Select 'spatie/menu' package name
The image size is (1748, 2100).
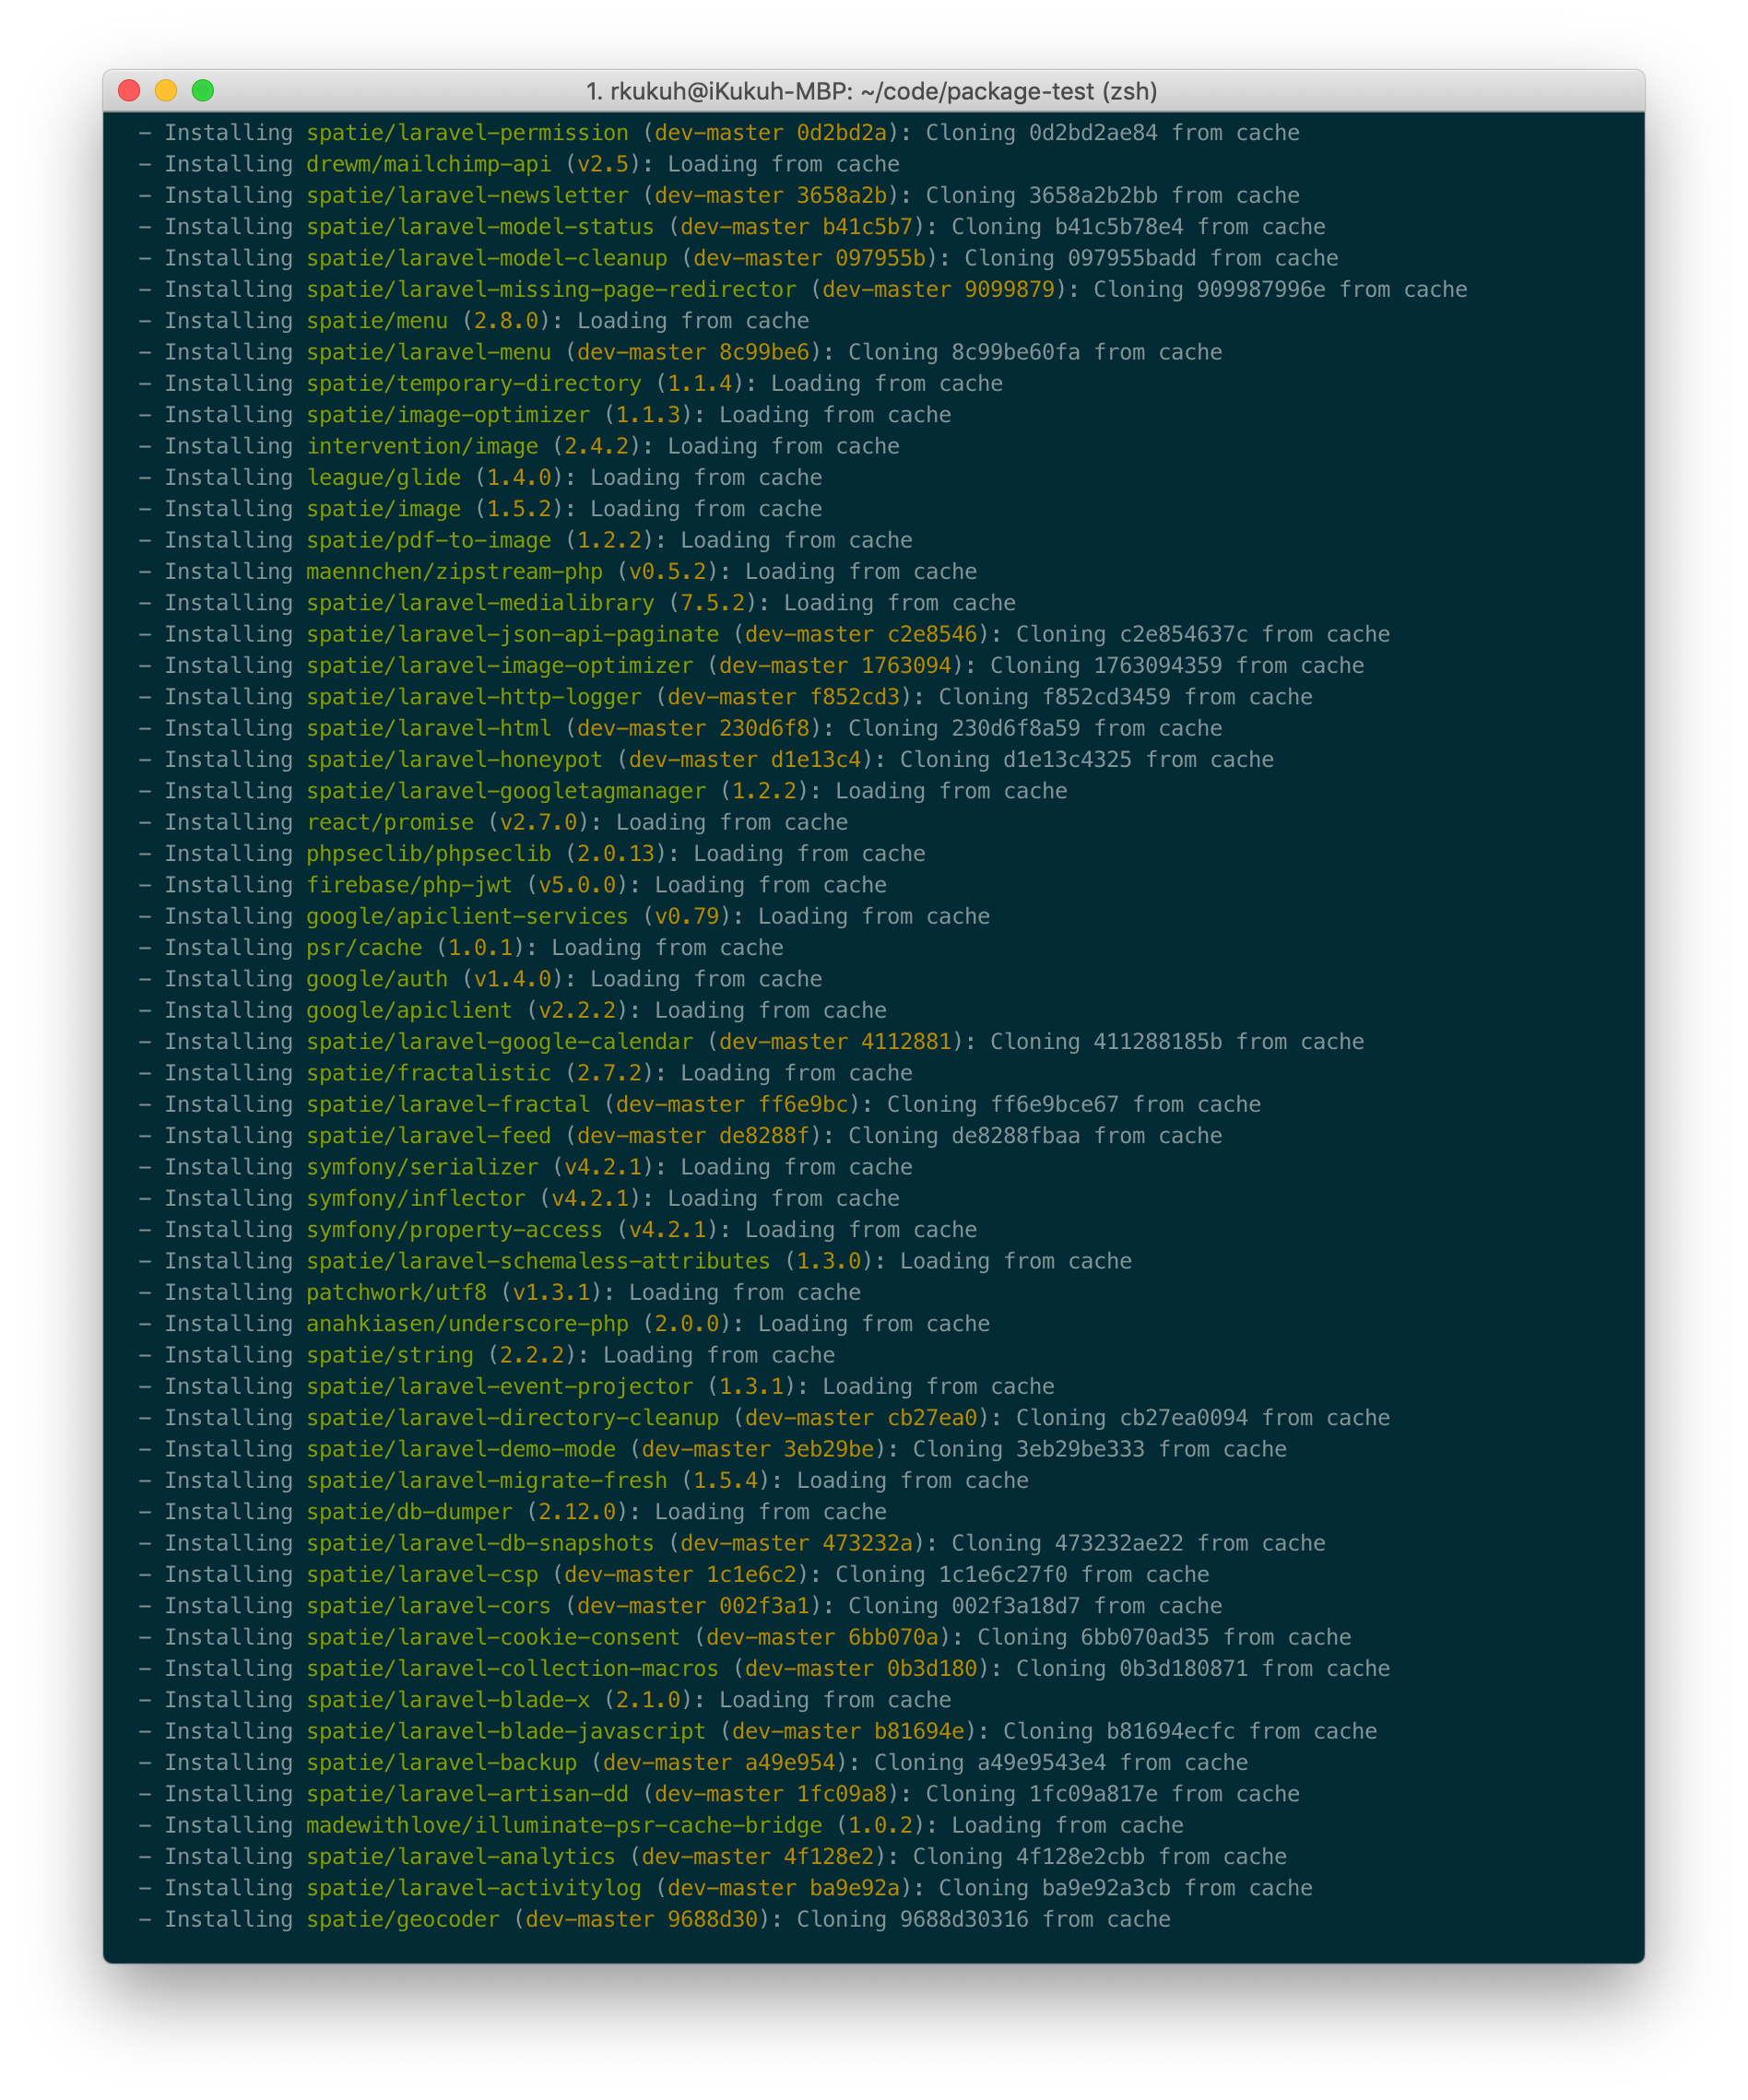coord(377,321)
